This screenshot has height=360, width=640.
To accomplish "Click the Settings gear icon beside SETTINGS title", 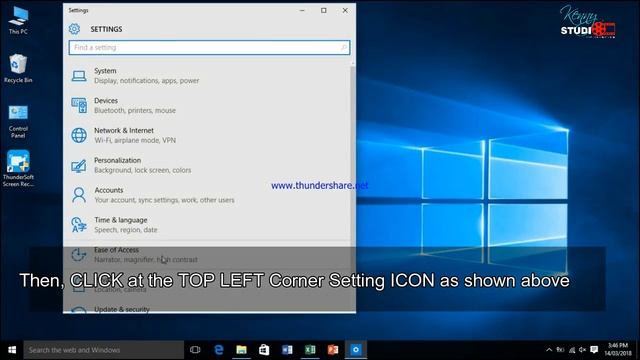I will point(74,29).
